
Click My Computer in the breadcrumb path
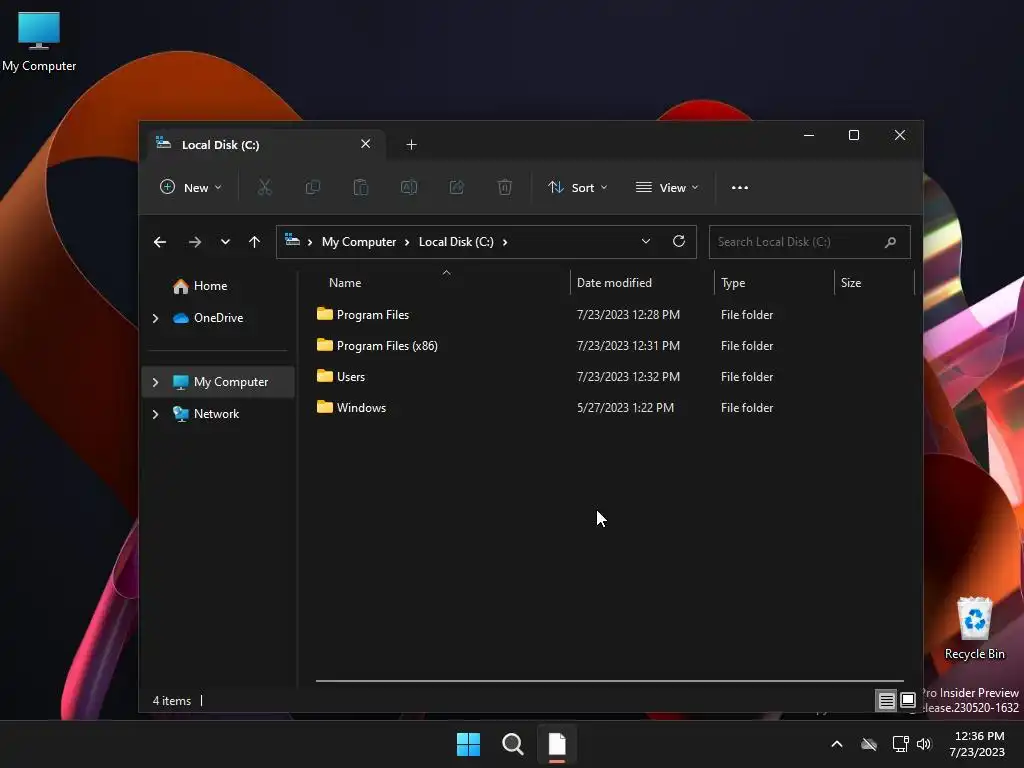pyautogui.click(x=359, y=242)
